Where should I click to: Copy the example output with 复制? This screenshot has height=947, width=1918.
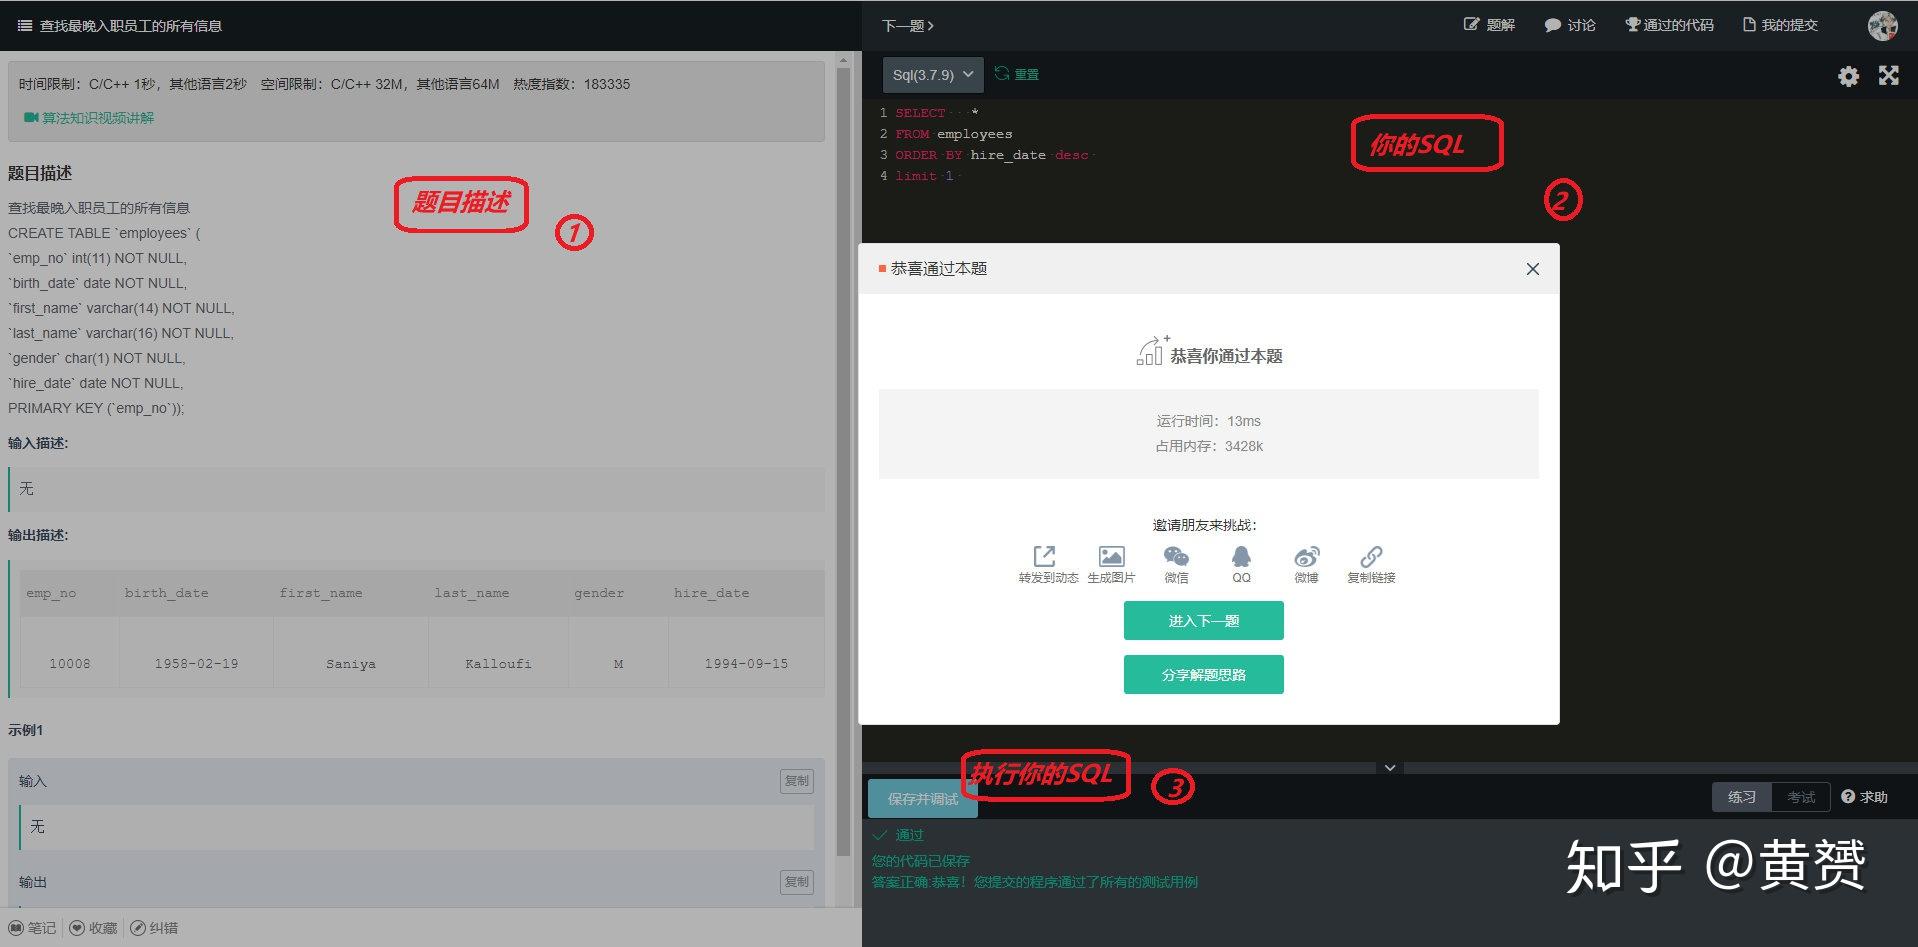[797, 882]
